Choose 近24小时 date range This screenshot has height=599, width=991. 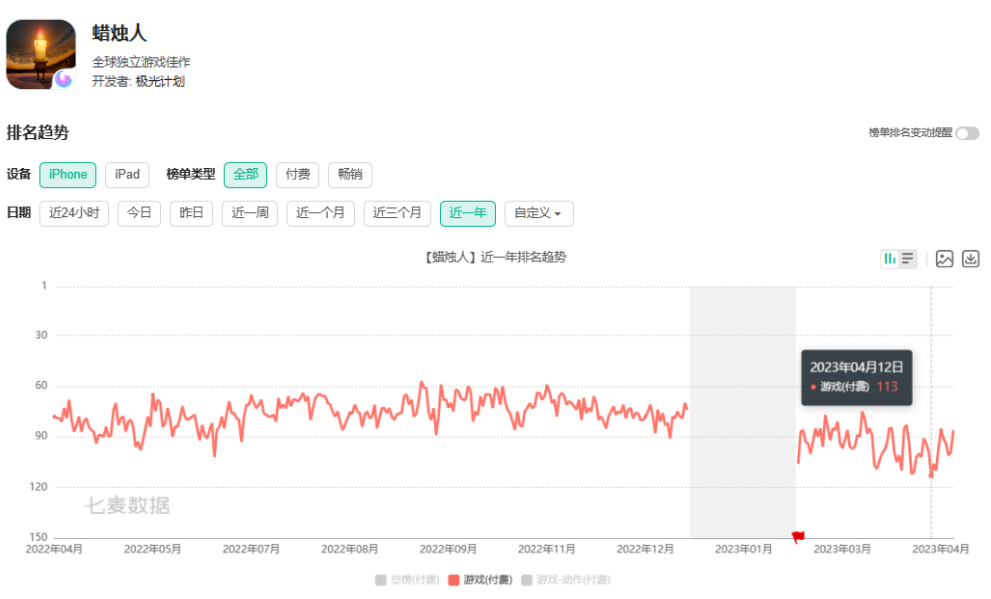click(x=74, y=214)
